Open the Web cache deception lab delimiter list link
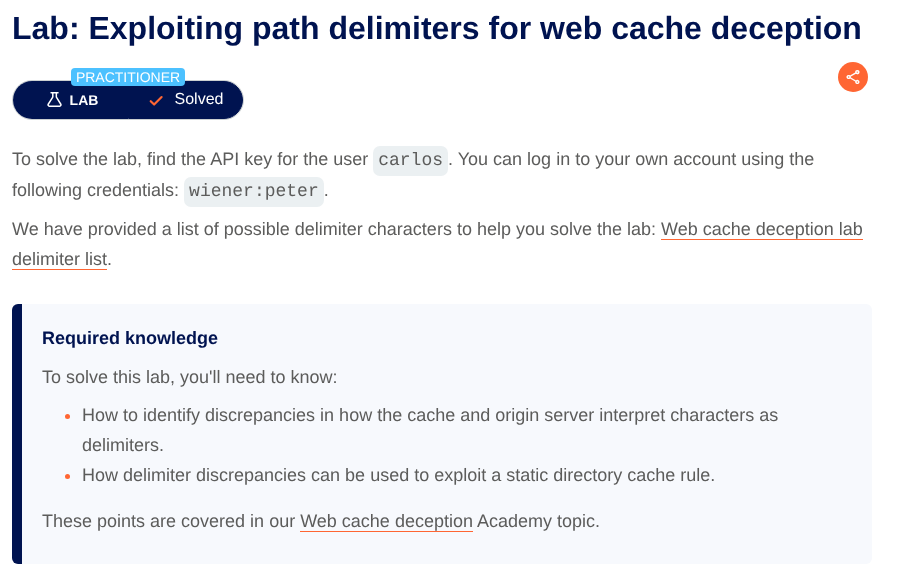Screen dimensions: 905x577 (x=761, y=229)
